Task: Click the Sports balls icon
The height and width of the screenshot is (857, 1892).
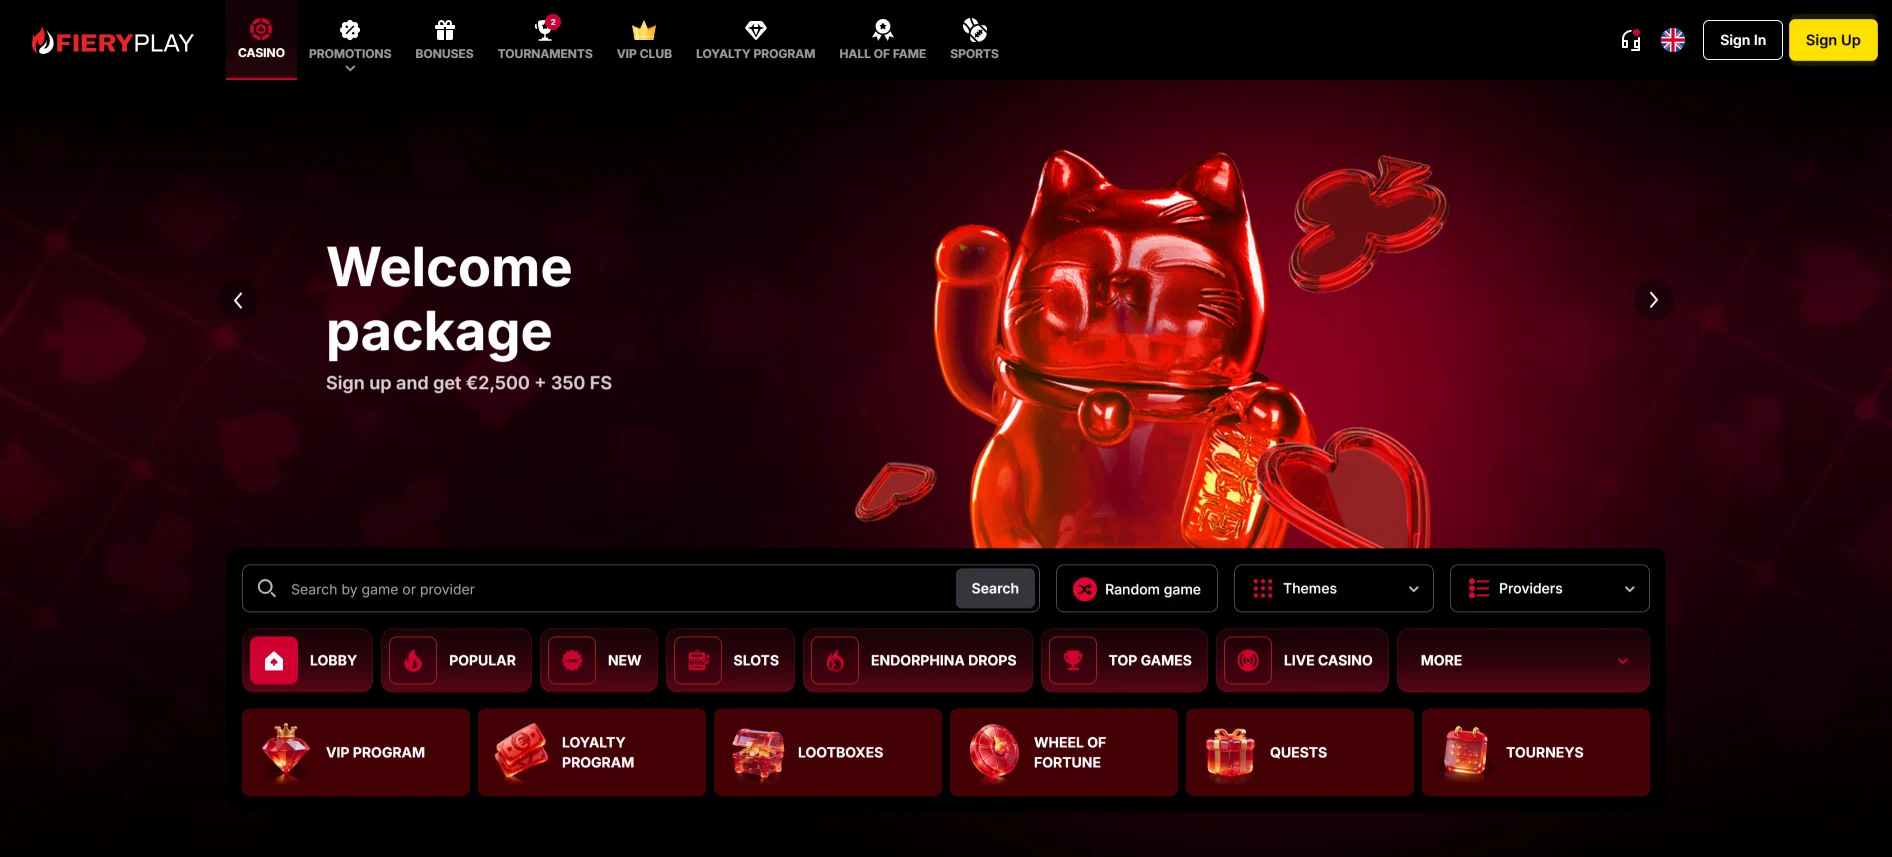Action: pyautogui.click(x=974, y=30)
